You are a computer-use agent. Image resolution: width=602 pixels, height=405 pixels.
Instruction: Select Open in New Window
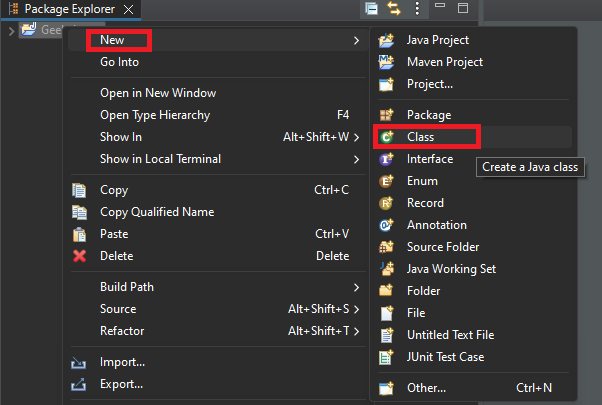[x=217, y=93]
